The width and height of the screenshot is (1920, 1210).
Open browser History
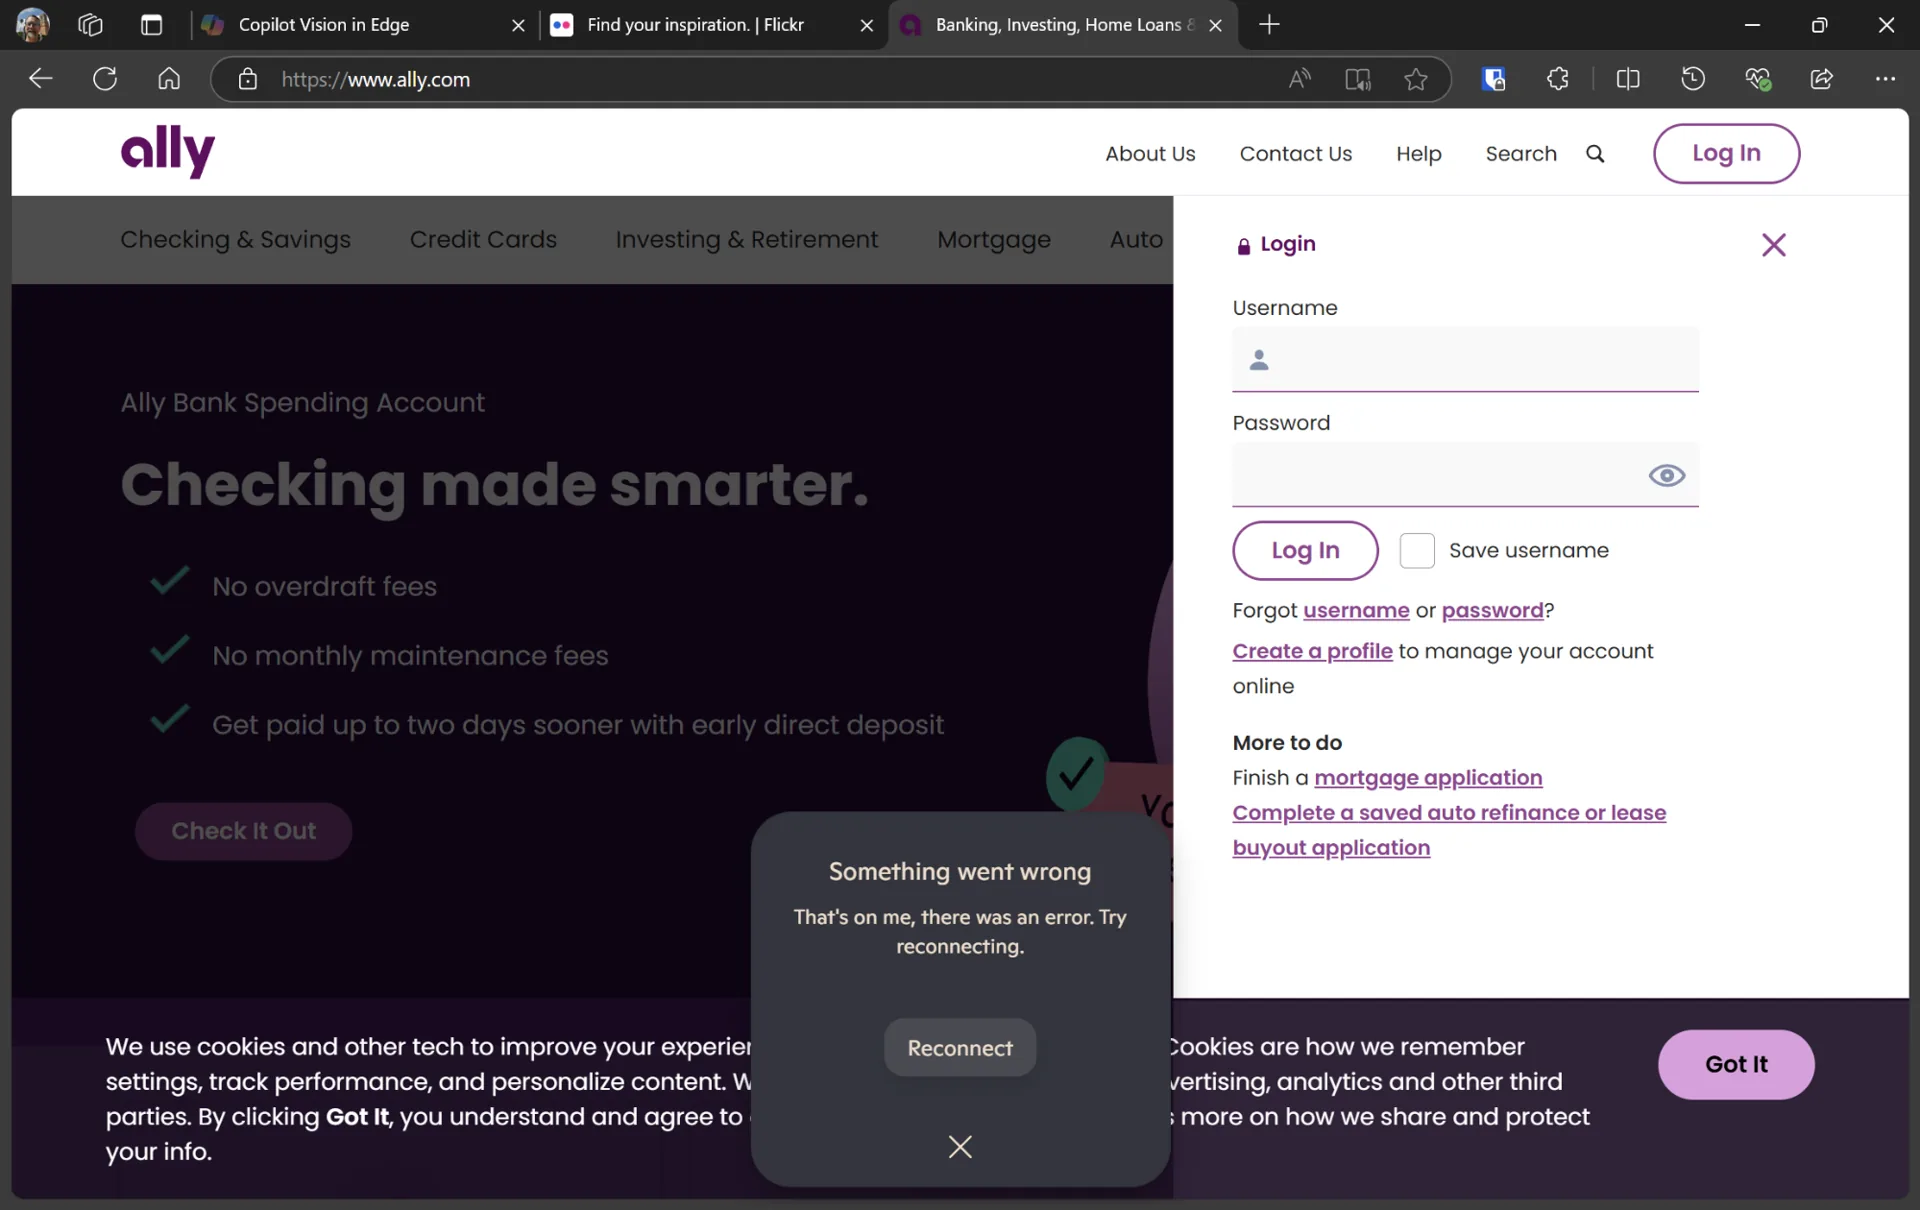1692,79
